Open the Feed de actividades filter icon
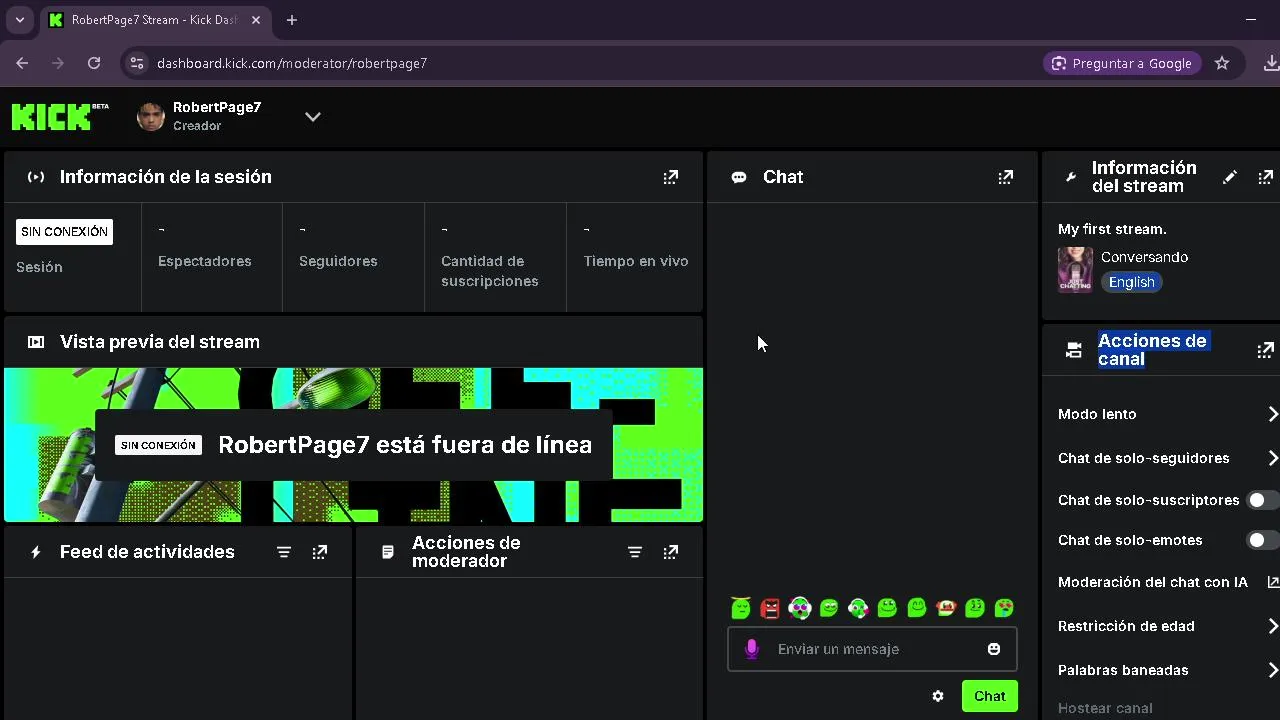Viewport: 1280px width, 720px height. [284, 552]
